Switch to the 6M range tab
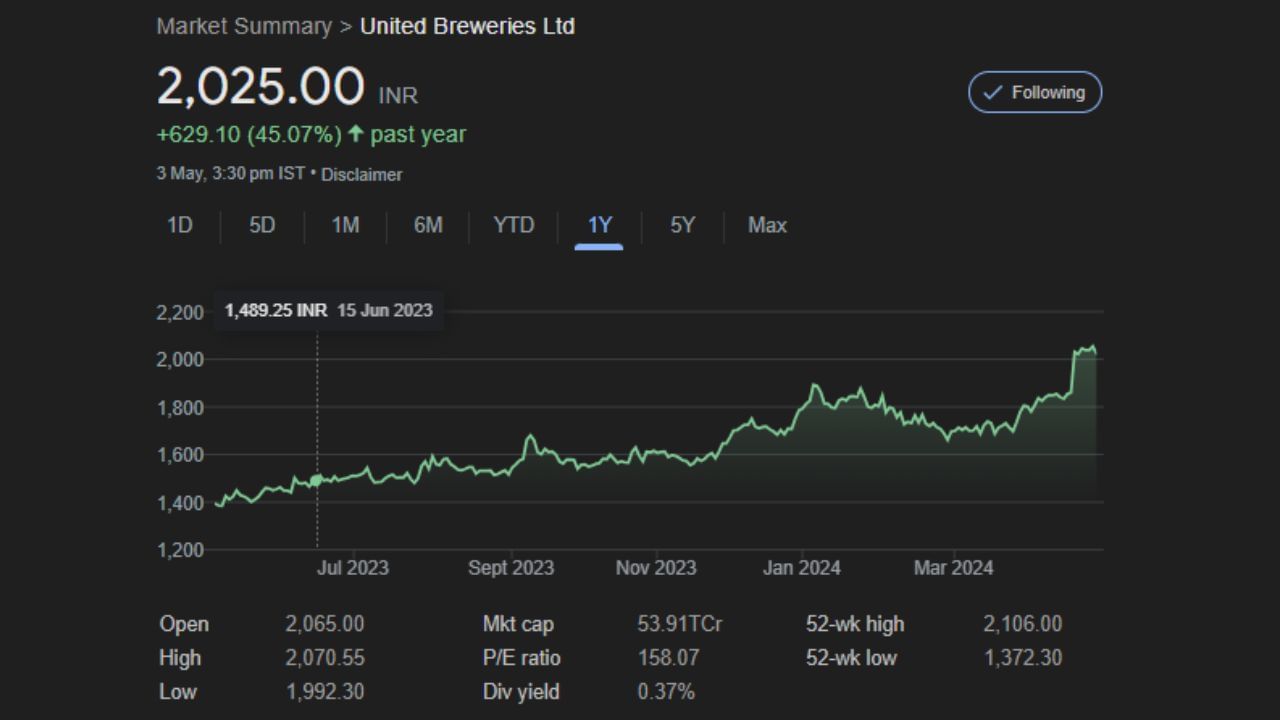 click(428, 225)
